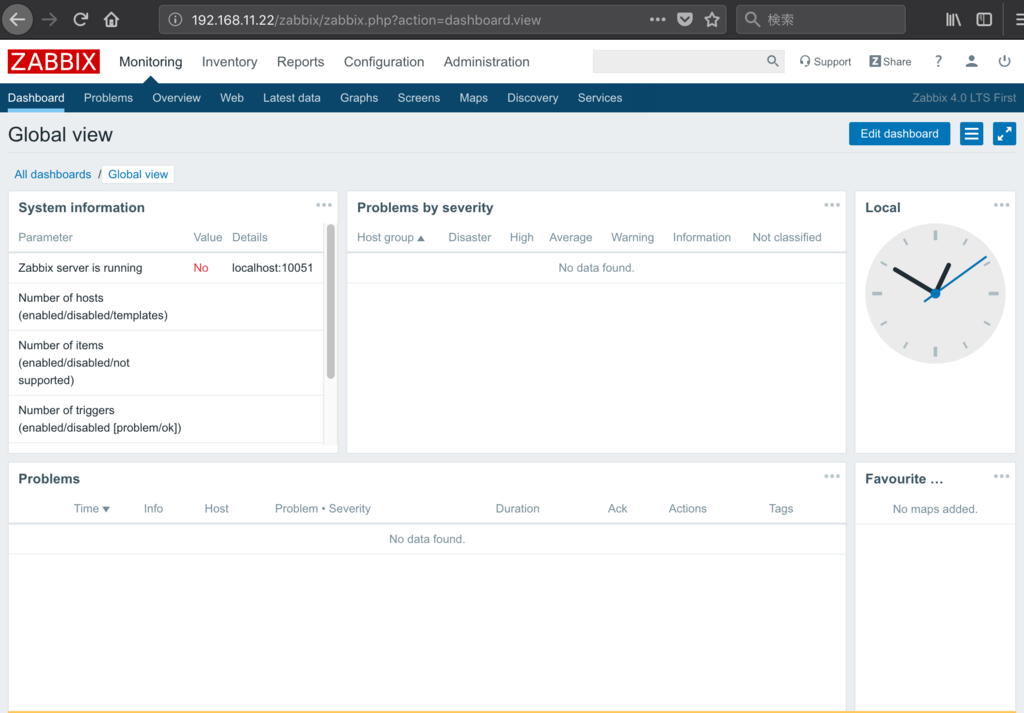Click the Local analog clock
This screenshot has width=1024, height=713.
935,294
